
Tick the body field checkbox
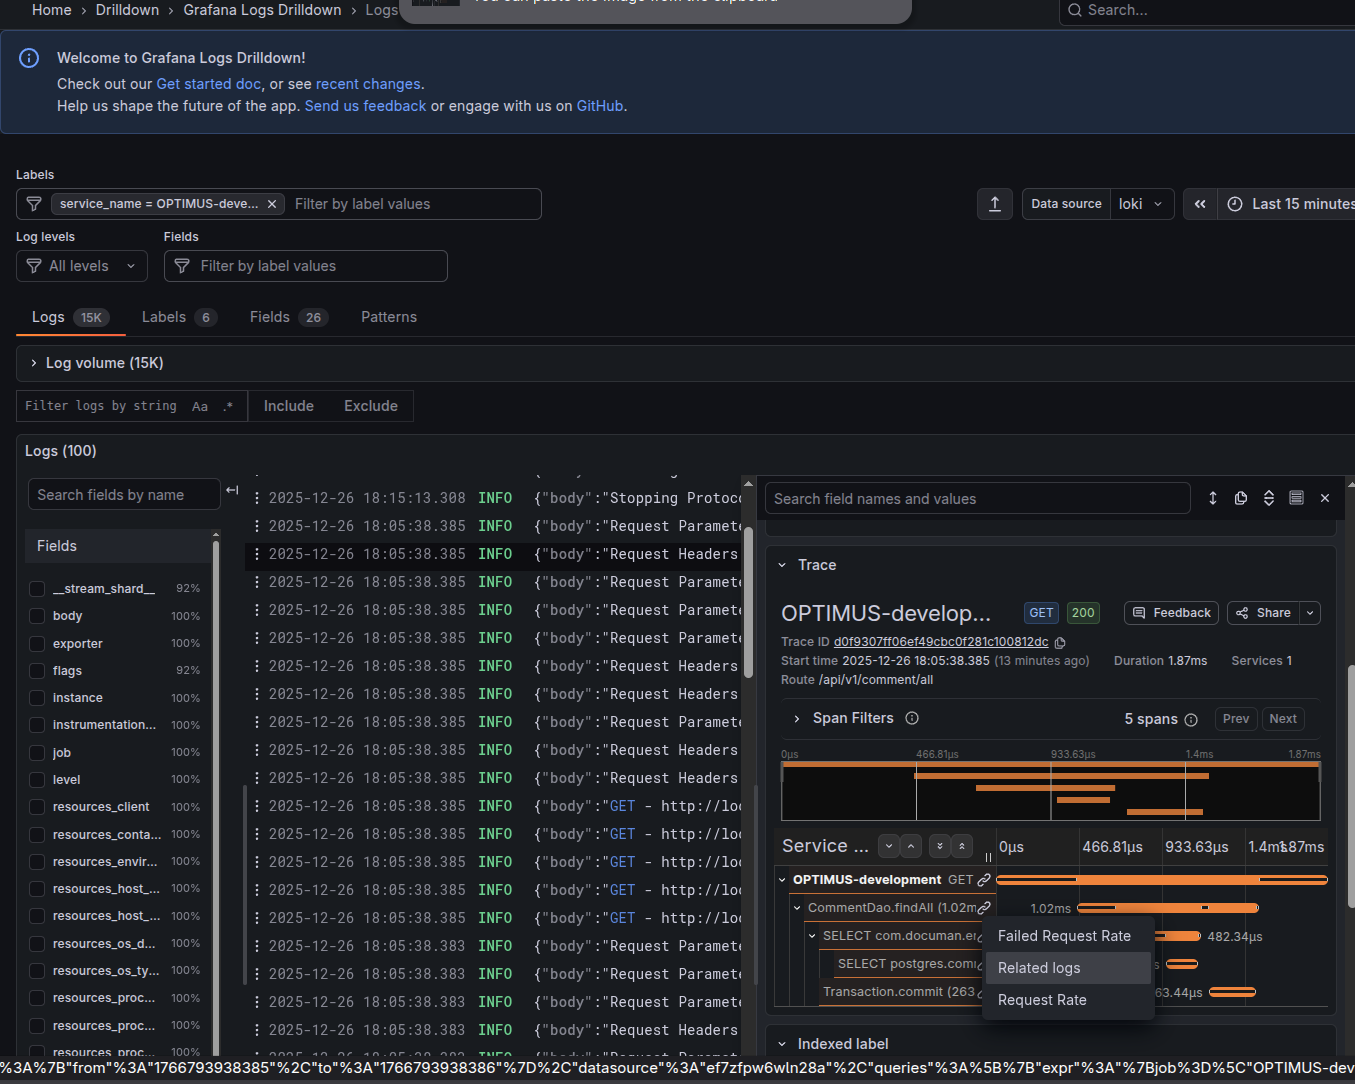tap(37, 616)
